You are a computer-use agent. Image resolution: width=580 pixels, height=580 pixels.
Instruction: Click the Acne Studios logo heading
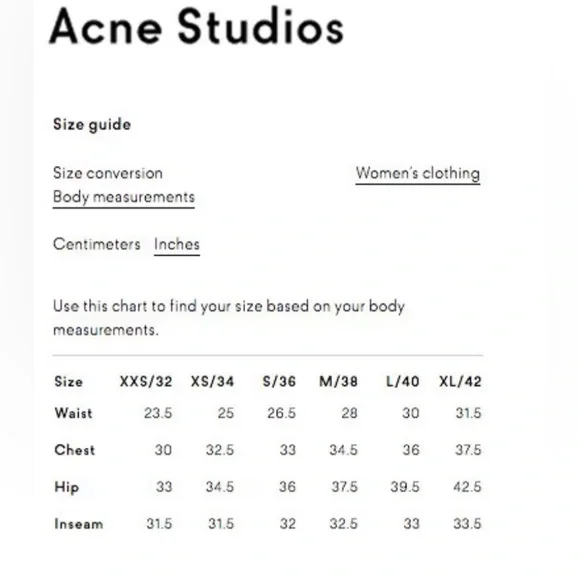[x=196, y=27]
